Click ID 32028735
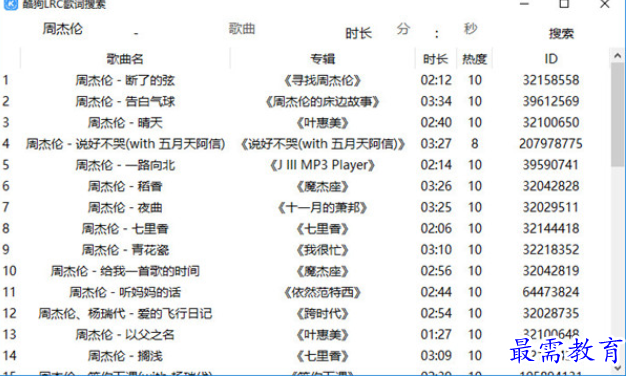Viewport: 631px width, 382px height. [551, 313]
